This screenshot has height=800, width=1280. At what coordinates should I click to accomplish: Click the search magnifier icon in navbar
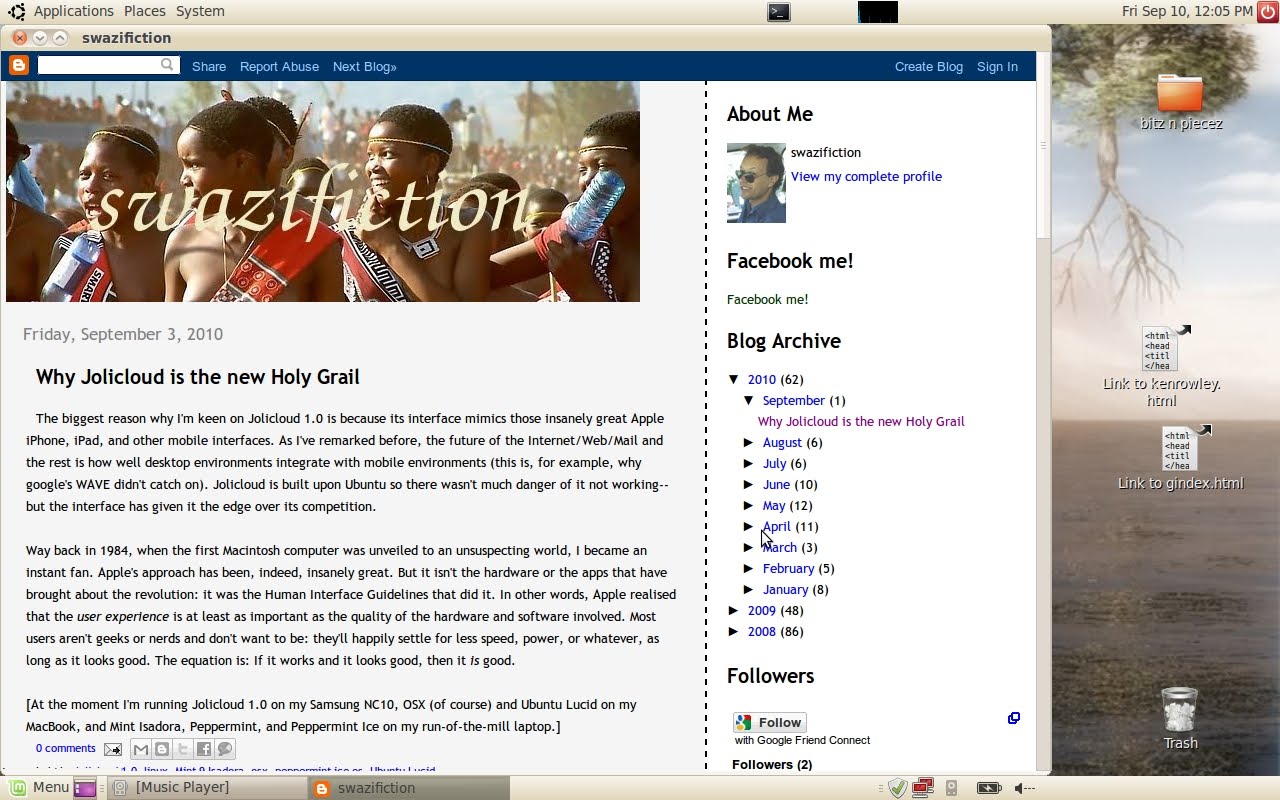(168, 65)
